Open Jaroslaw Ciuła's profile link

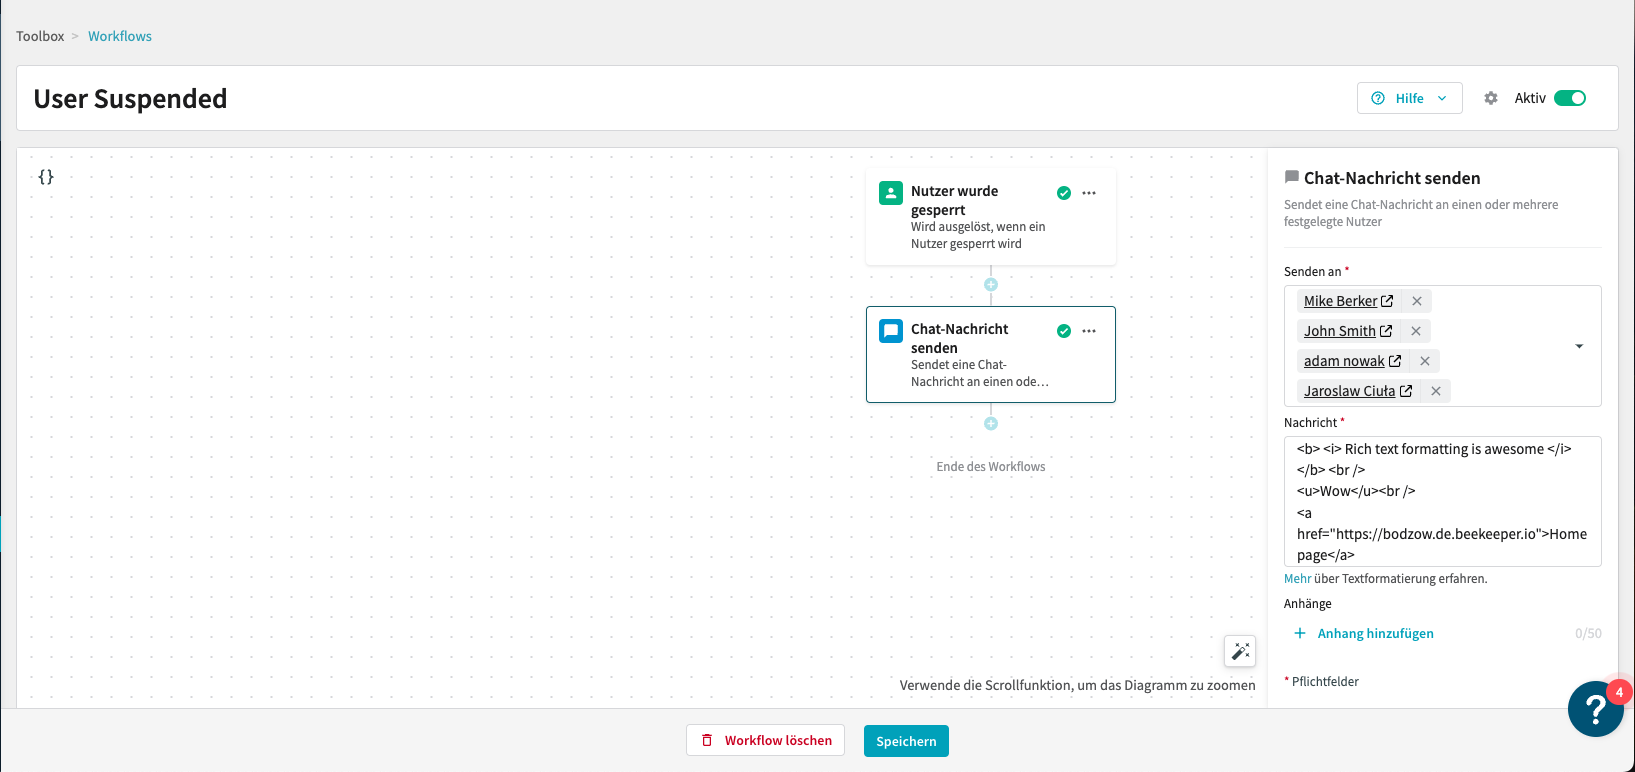[1358, 391]
